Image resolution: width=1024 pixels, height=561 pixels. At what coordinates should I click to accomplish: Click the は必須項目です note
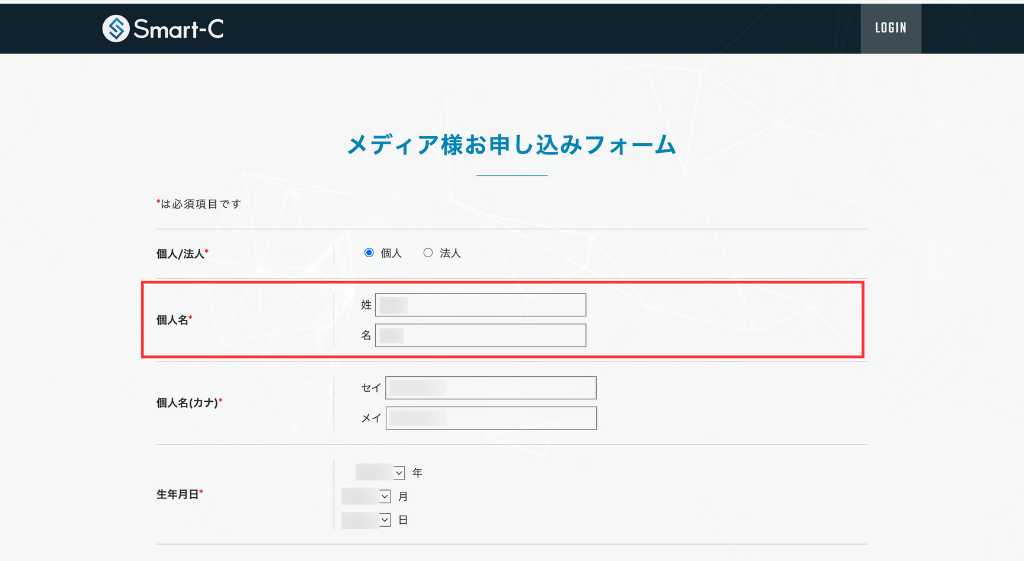pyautogui.click(x=199, y=204)
